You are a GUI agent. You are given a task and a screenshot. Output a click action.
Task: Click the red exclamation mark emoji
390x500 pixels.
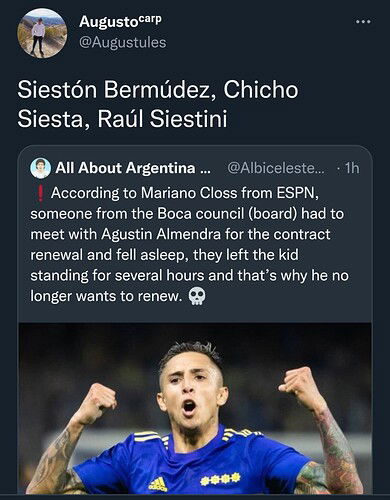[40, 193]
